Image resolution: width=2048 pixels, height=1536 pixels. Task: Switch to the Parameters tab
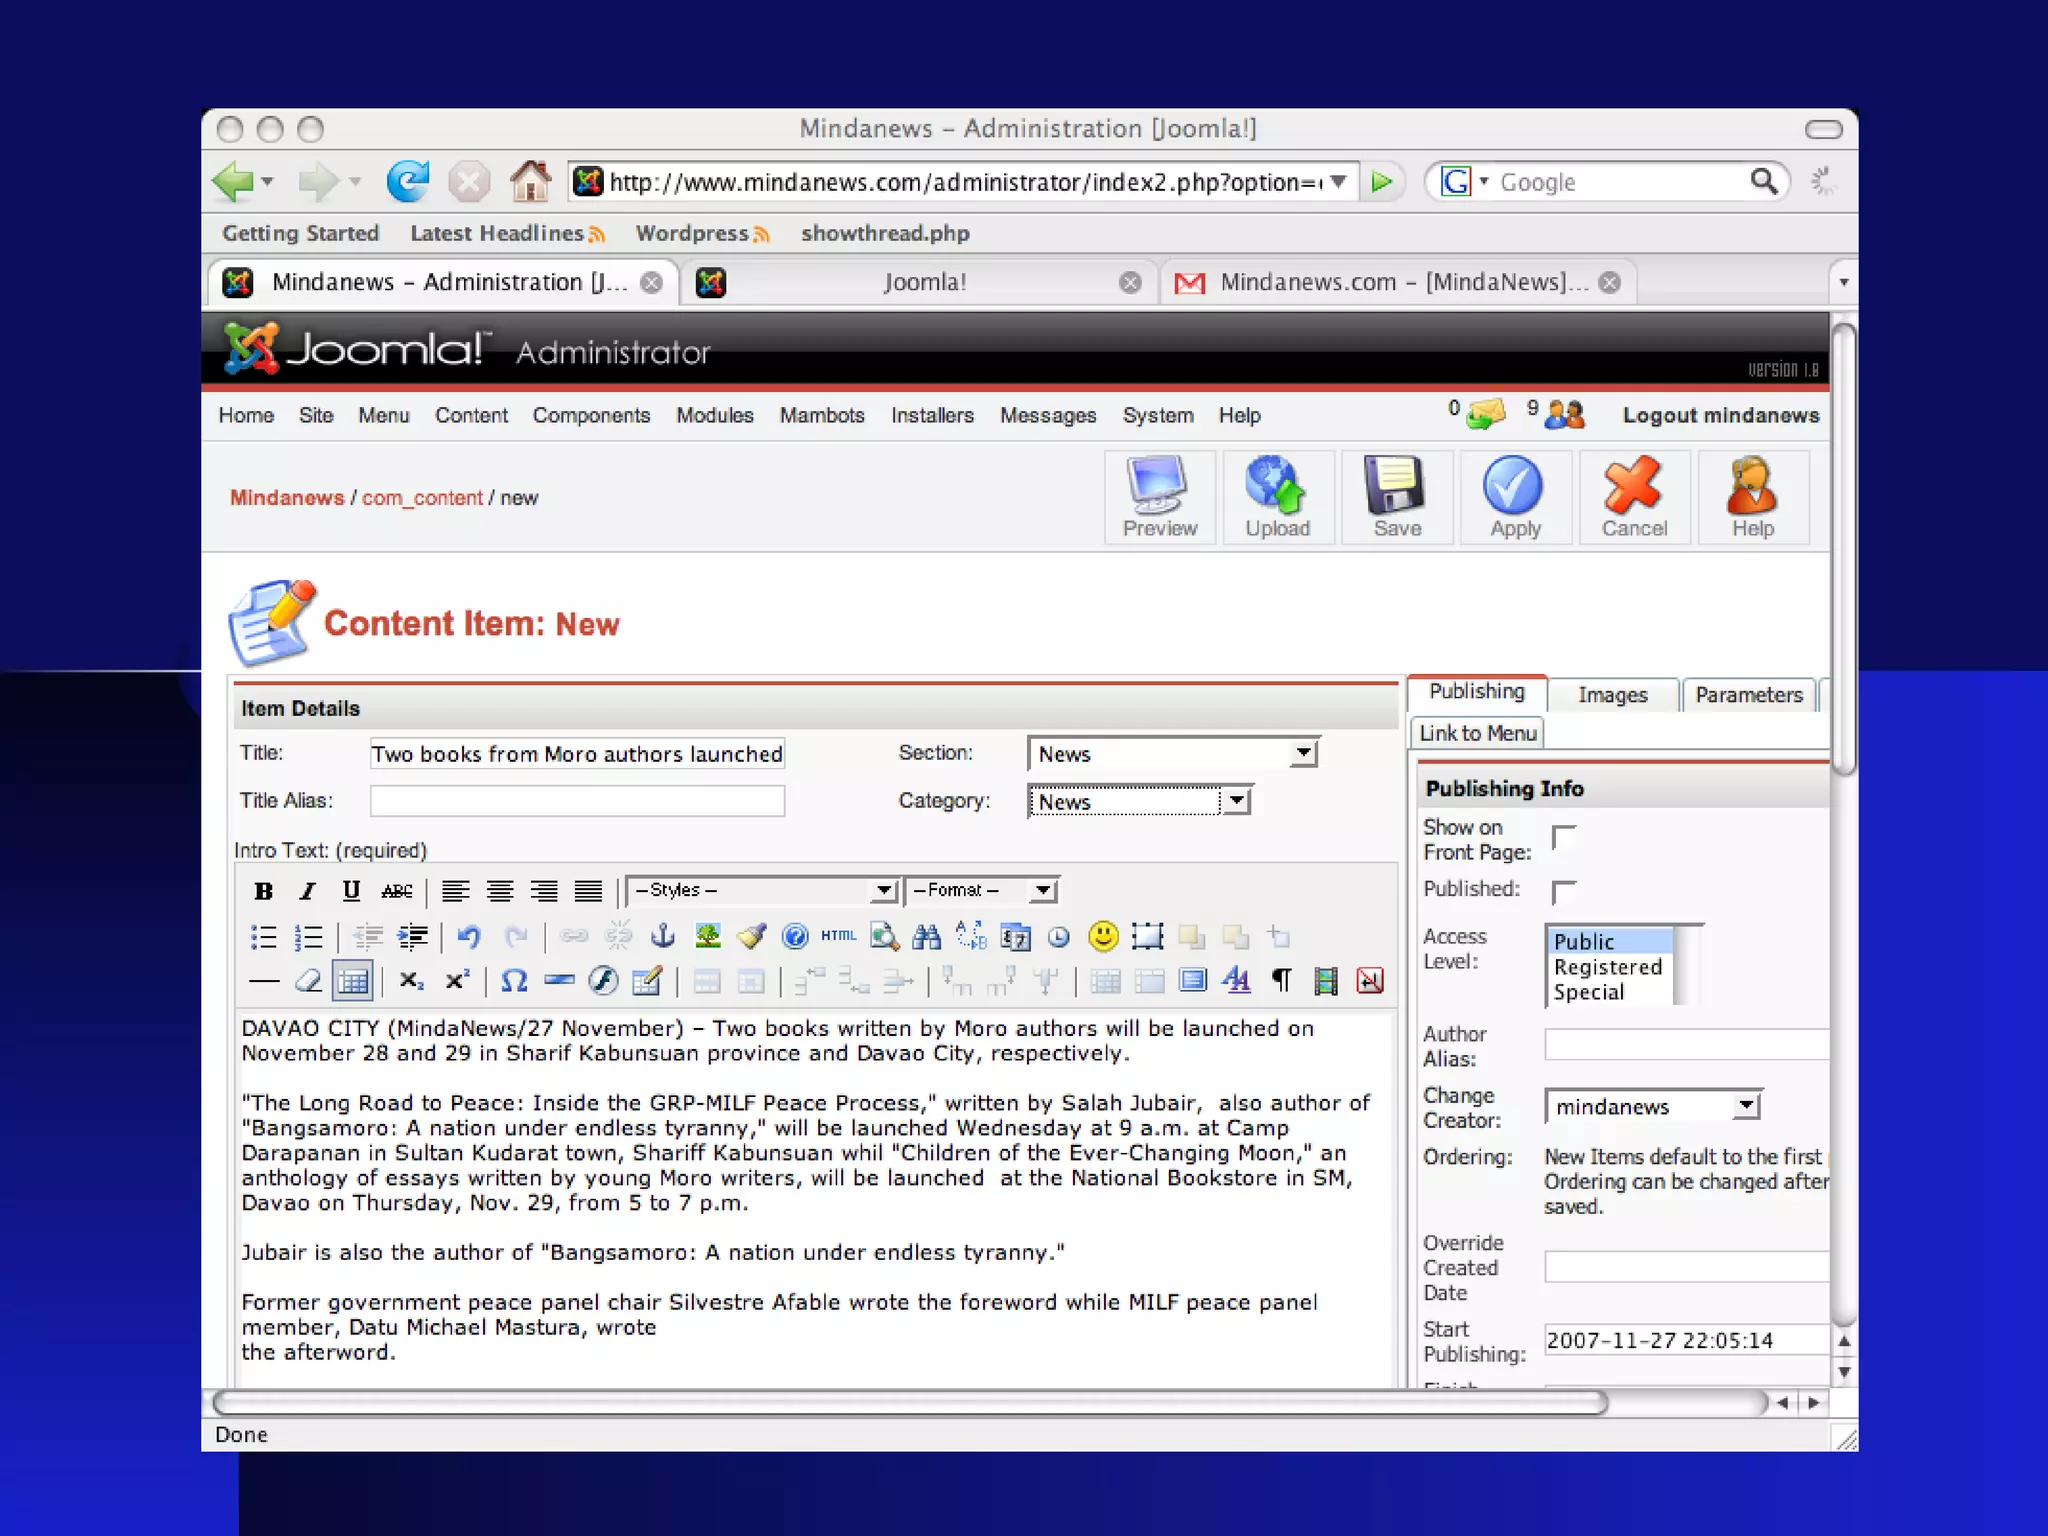pyautogui.click(x=1748, y=695)
